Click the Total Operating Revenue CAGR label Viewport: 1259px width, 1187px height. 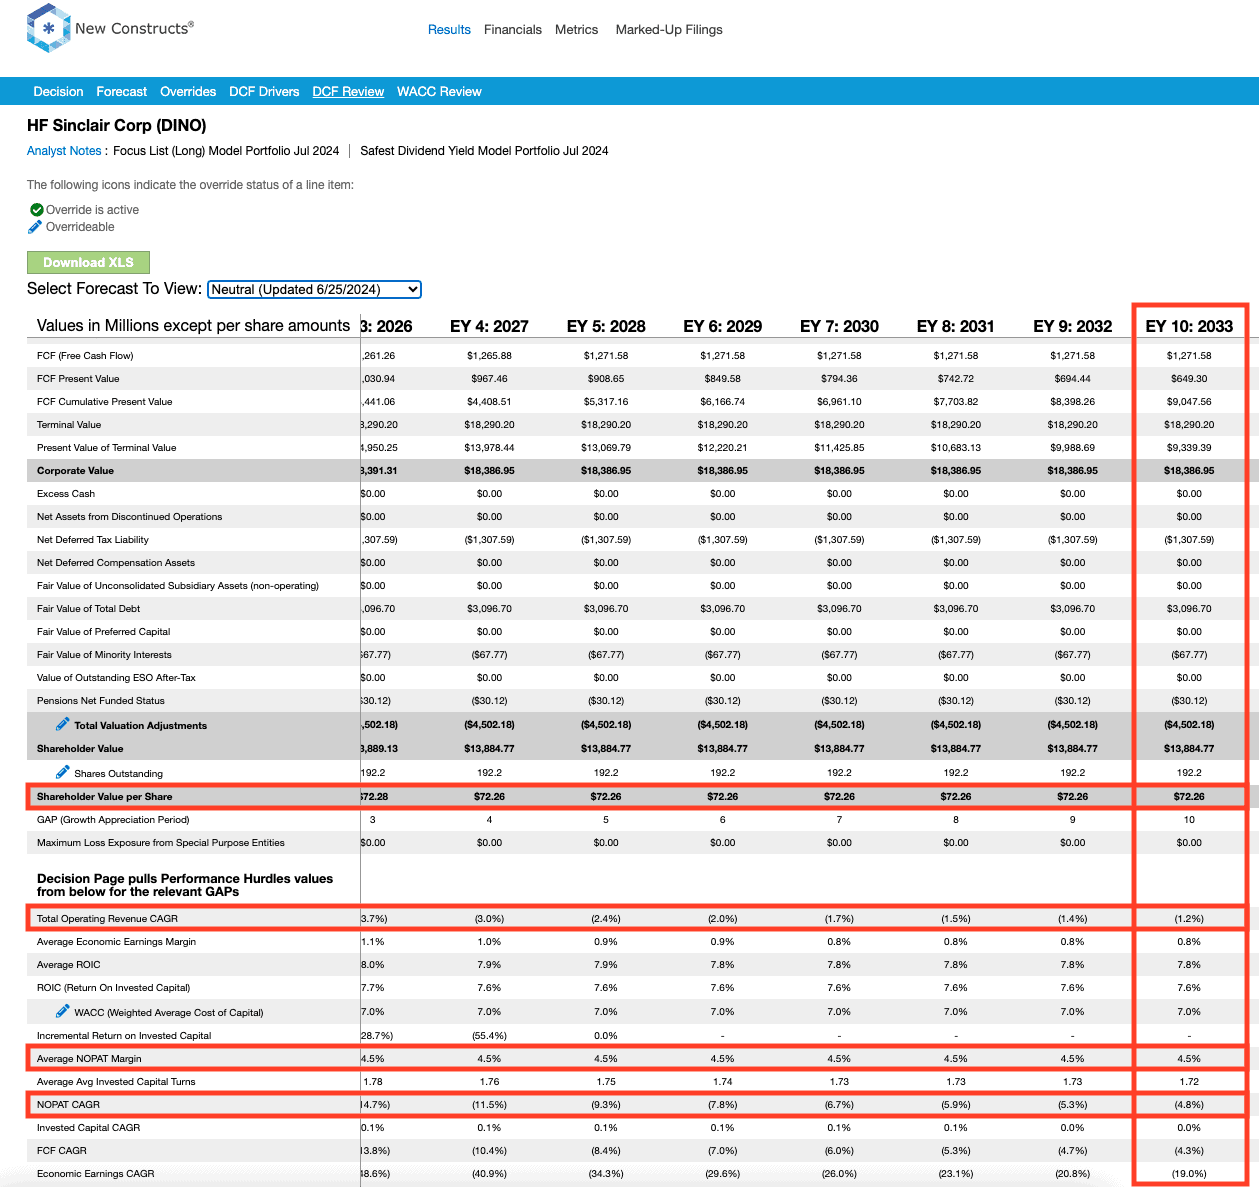(107, 919)
